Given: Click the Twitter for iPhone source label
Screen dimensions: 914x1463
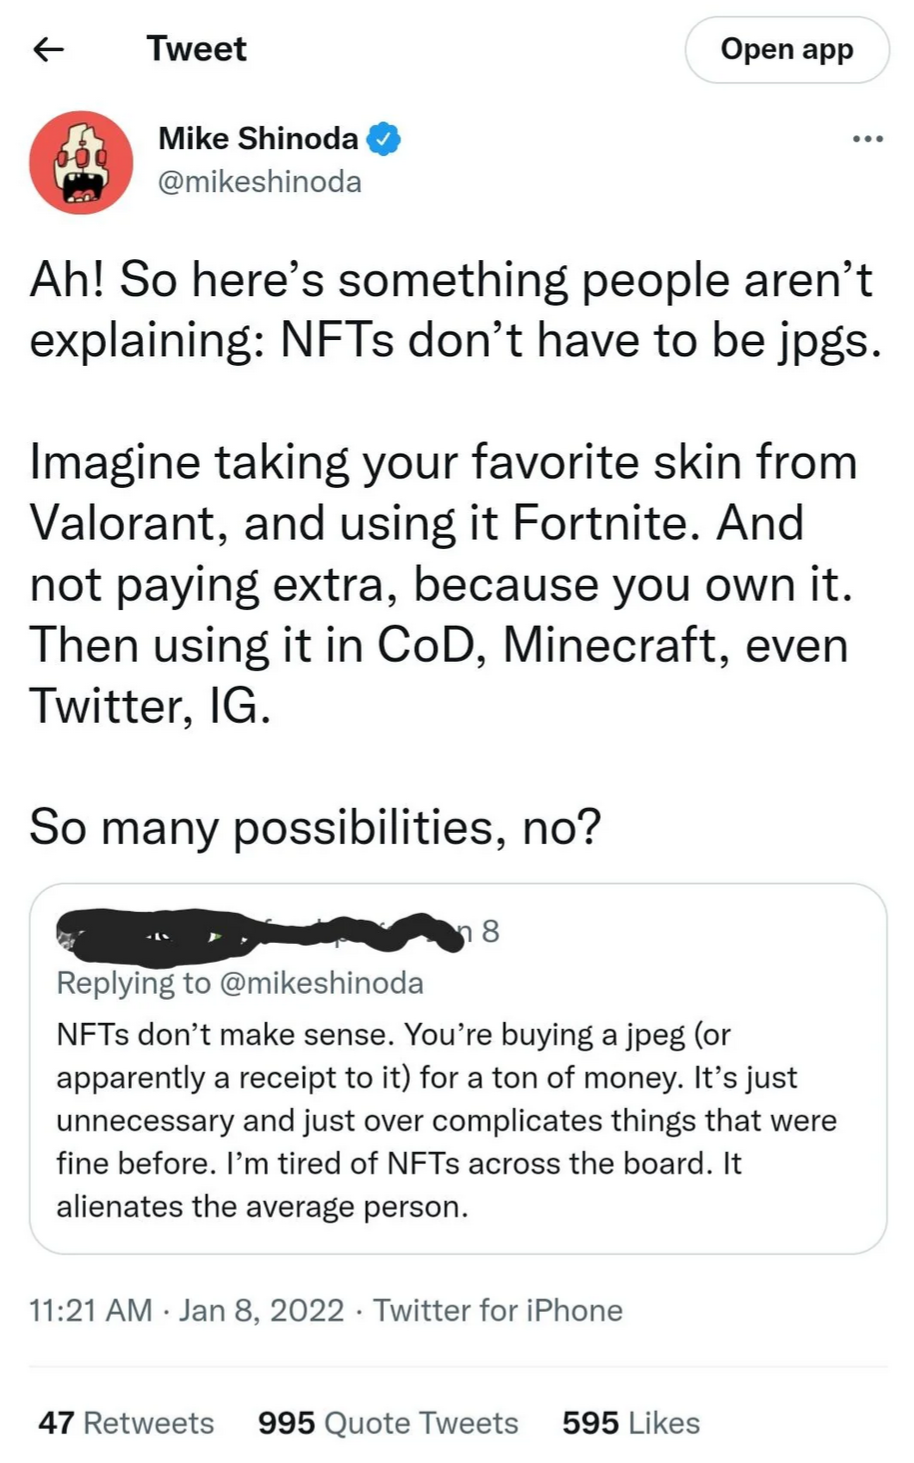Looking at the screenshot, I should [498, 1310].
